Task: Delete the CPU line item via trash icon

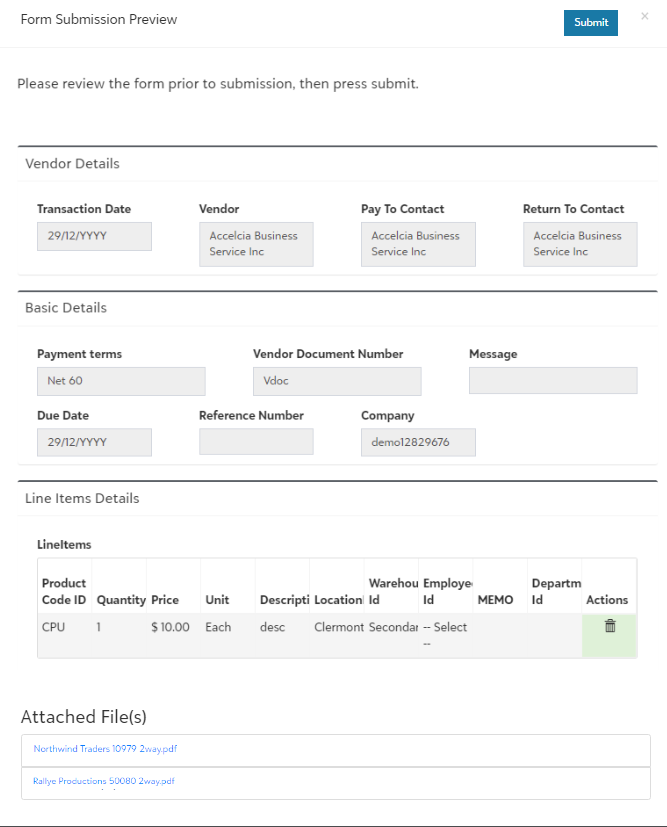Action: tap(610, 626)
